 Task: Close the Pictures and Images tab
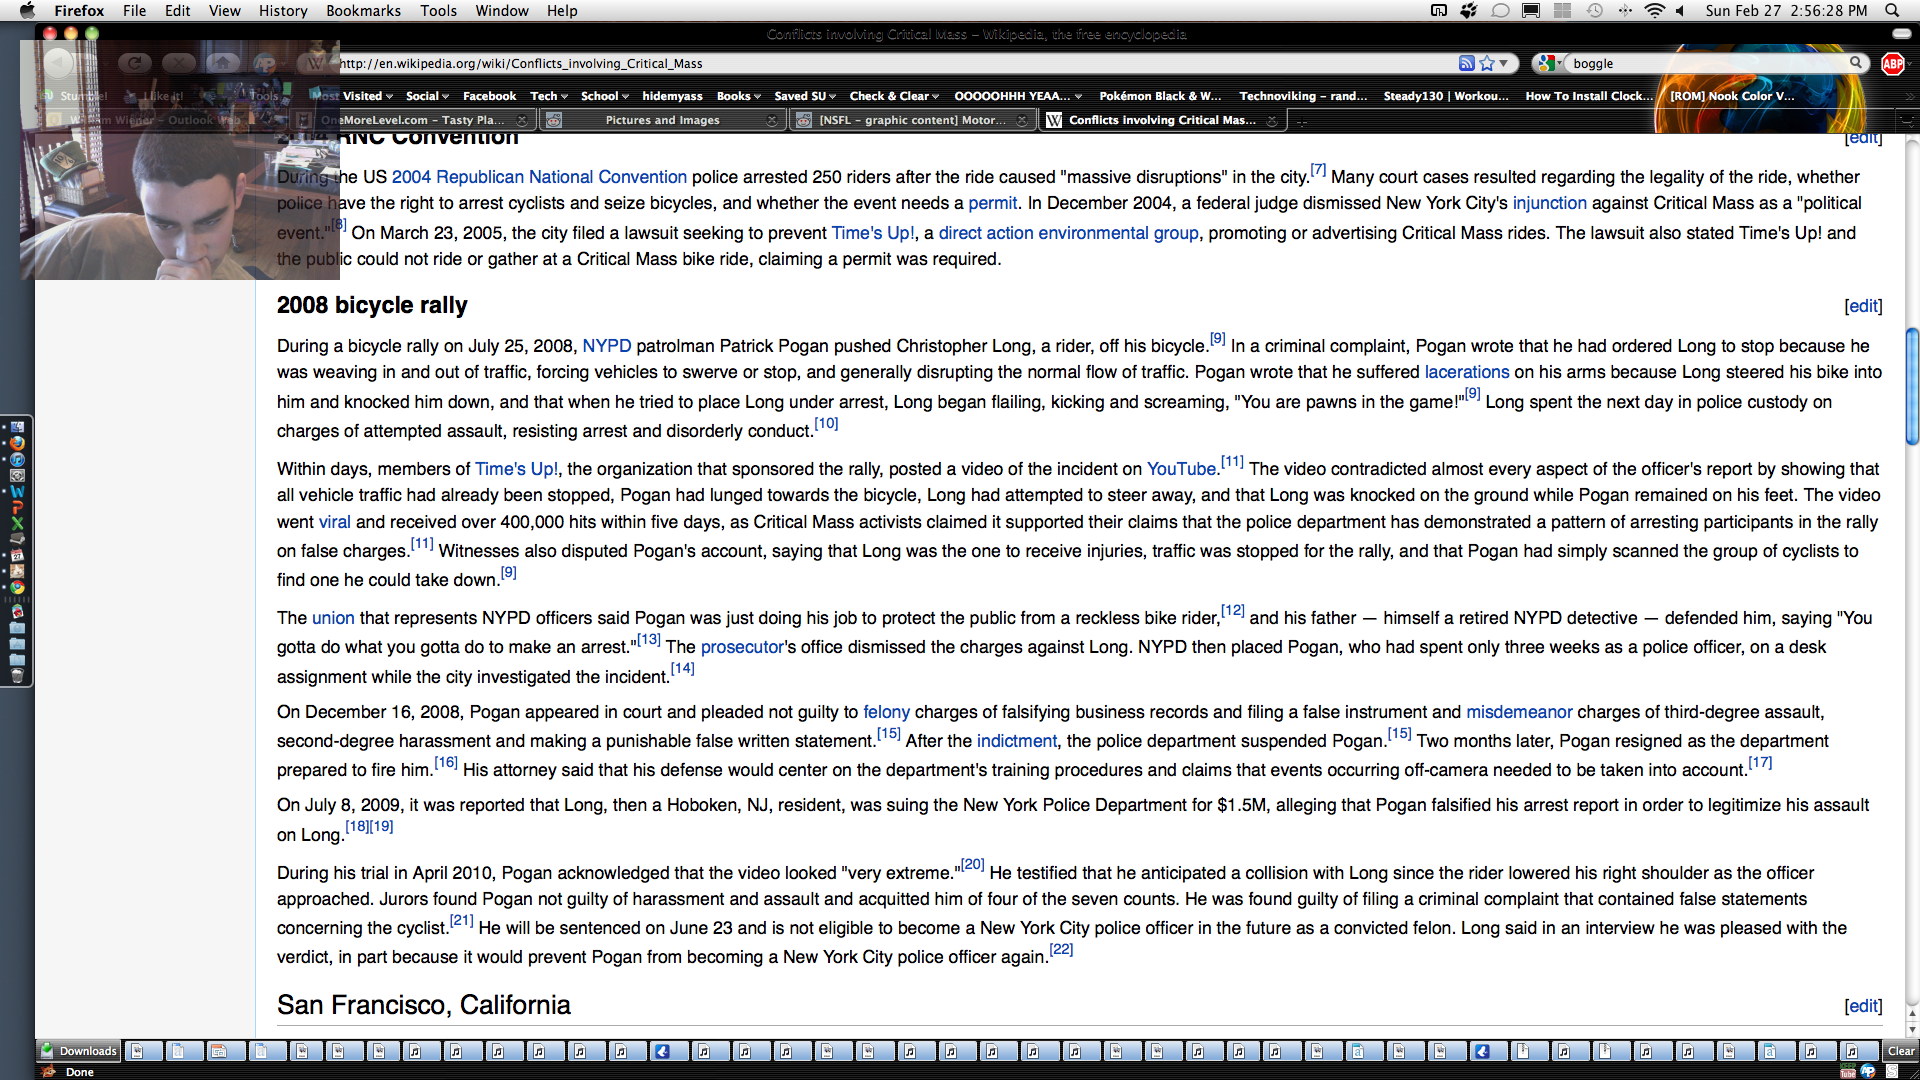(771, 120)
